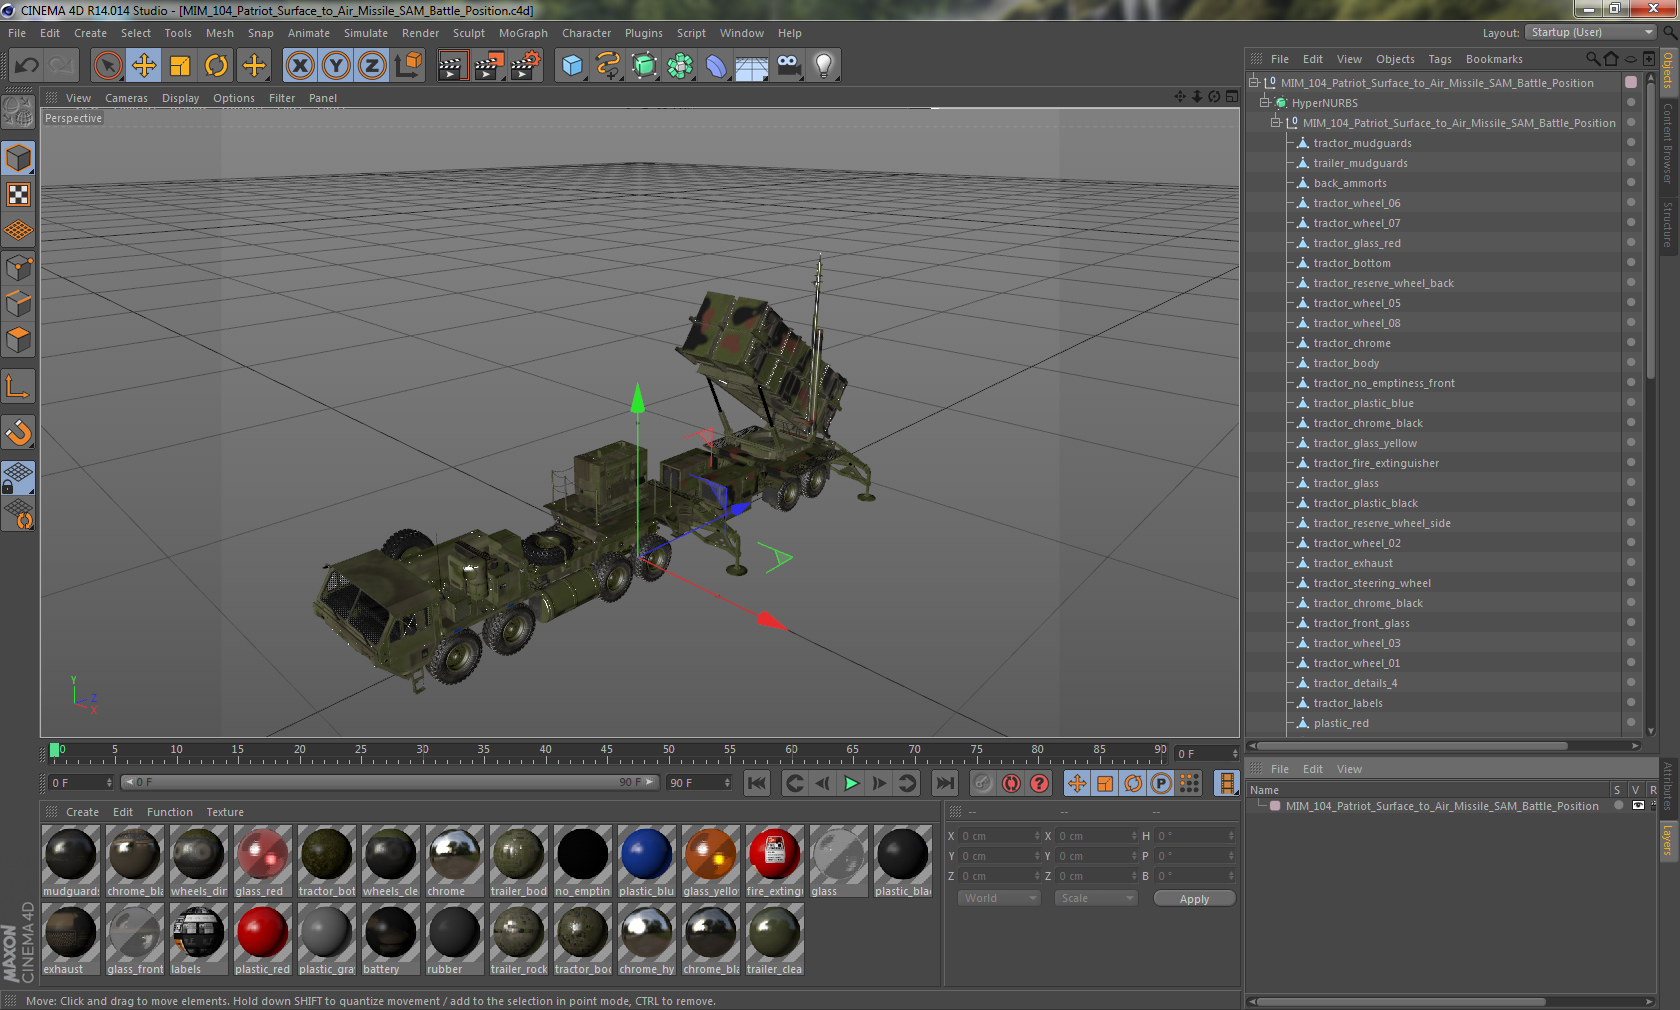Image resolution: width=1680 pixels, height=1010 pixels.
Task: Click timeline marker at frame 45
Action: (607, 750)
